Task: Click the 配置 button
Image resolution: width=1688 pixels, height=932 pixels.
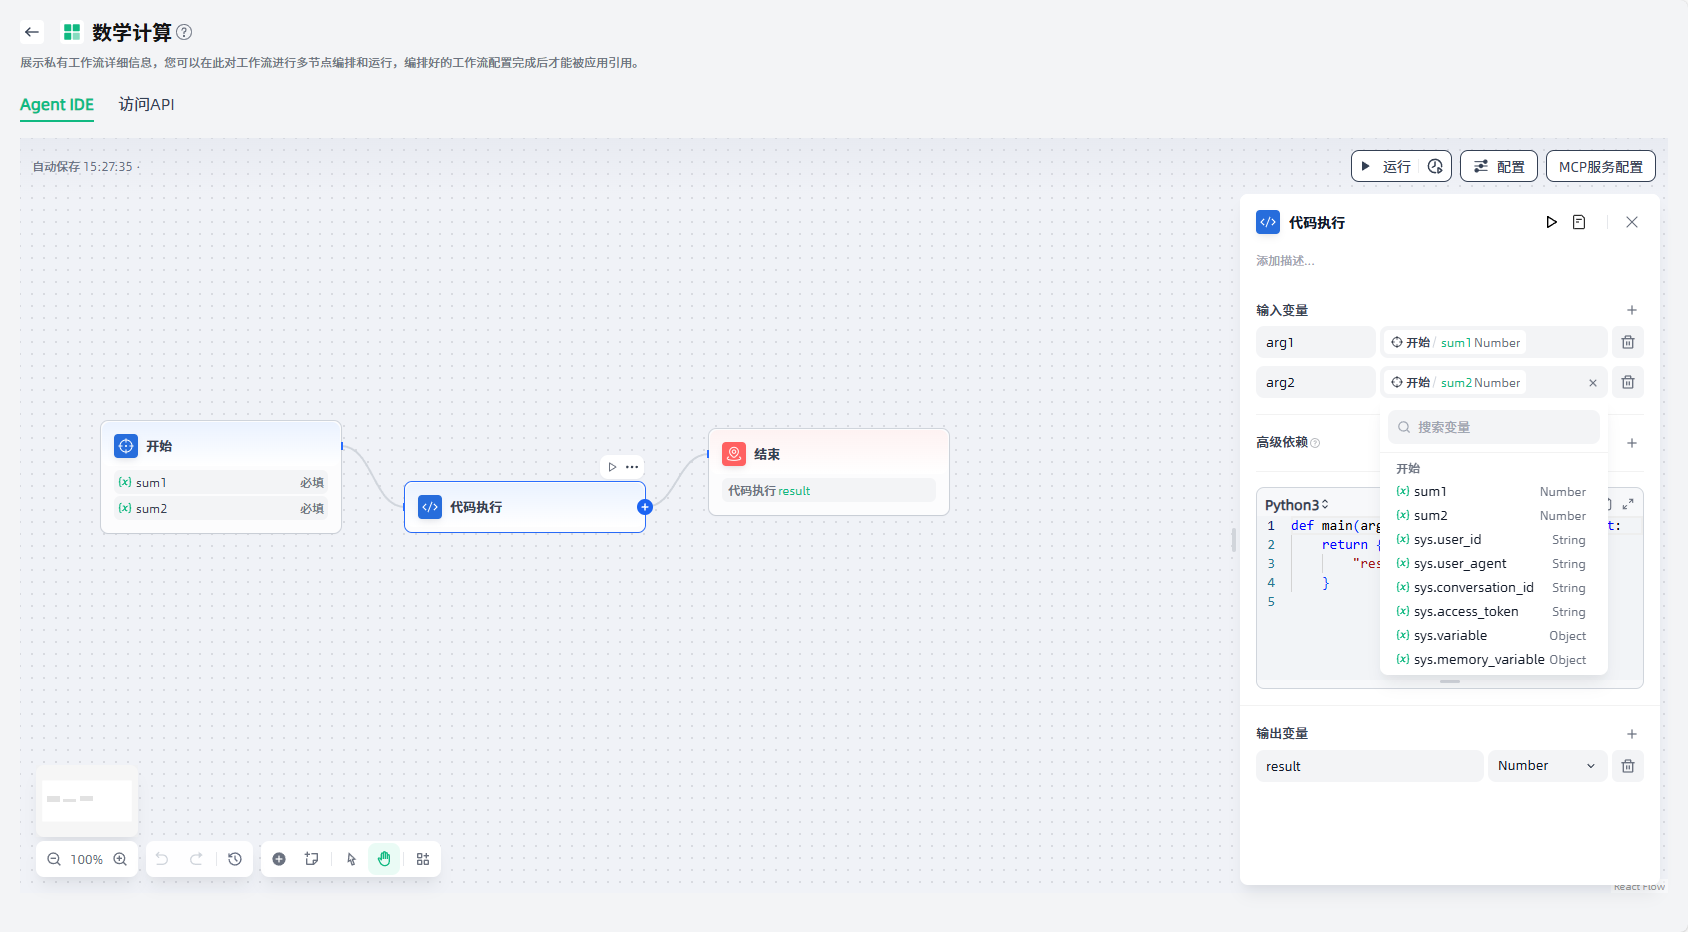Action: 1498,166
